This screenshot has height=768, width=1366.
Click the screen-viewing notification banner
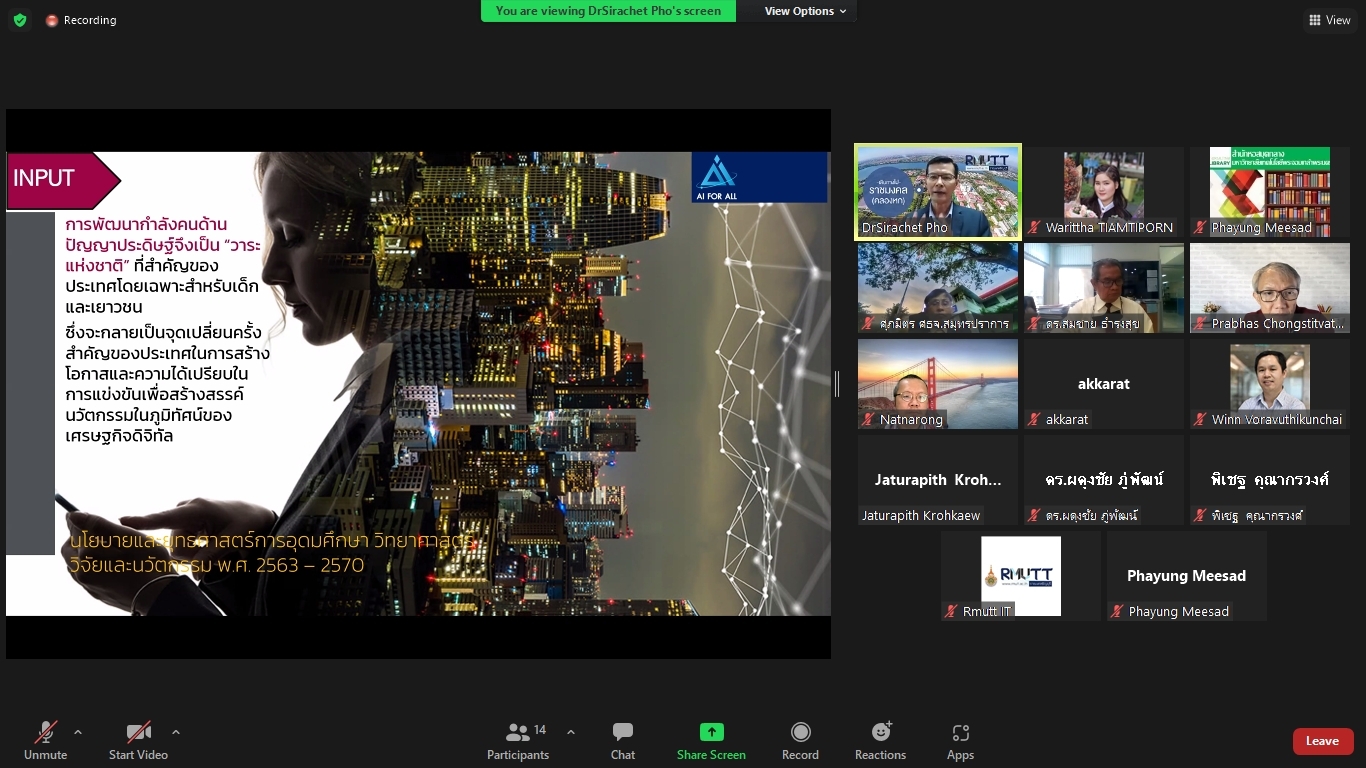click(608, 11)
